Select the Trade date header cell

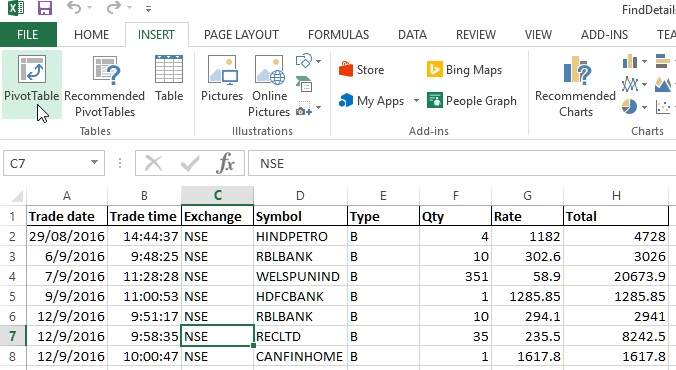67,216
